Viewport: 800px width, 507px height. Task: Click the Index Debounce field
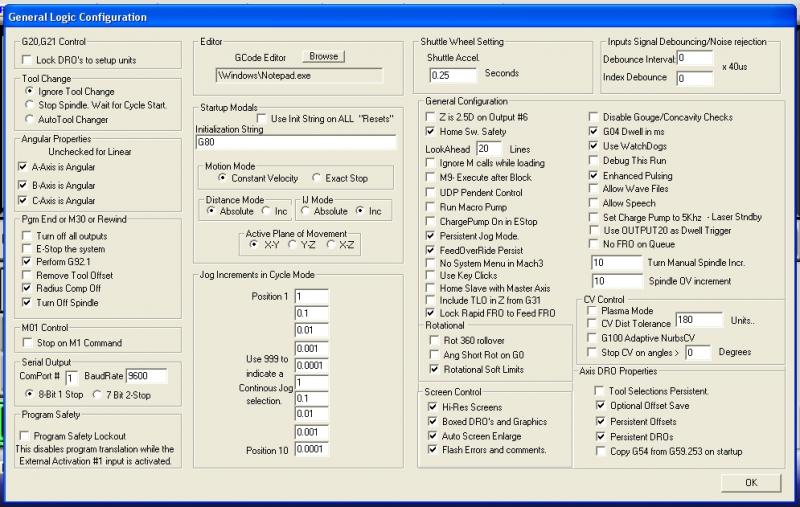tap(695, 79)
